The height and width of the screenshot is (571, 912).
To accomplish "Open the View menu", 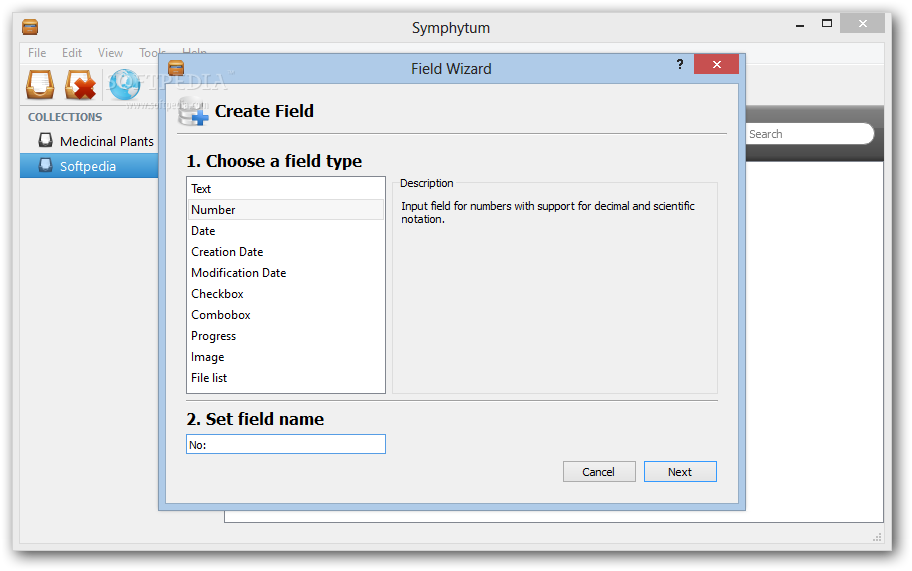I will tap(110, 53).
